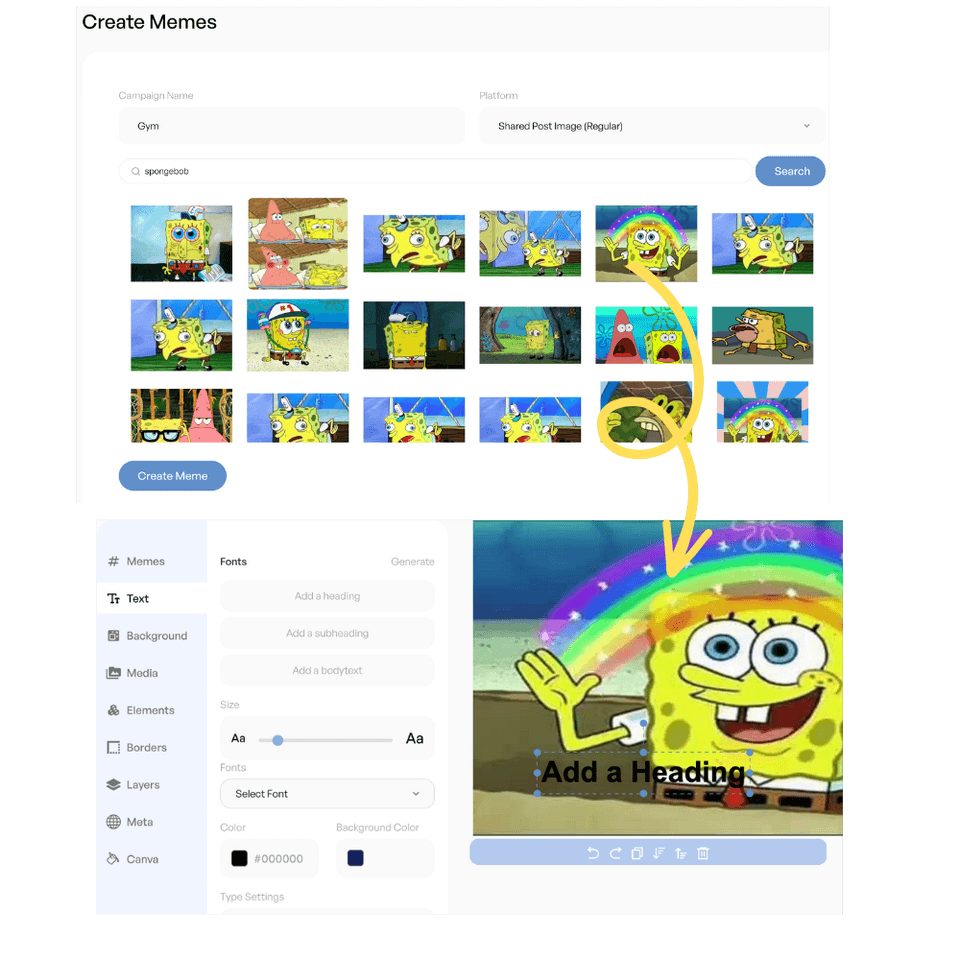Image resolution: width=960 pixels, height=960 pixels.
Task: Select the SpongeBob with glasses and Patrick thumbnail
Action: (x=181, y=416)
